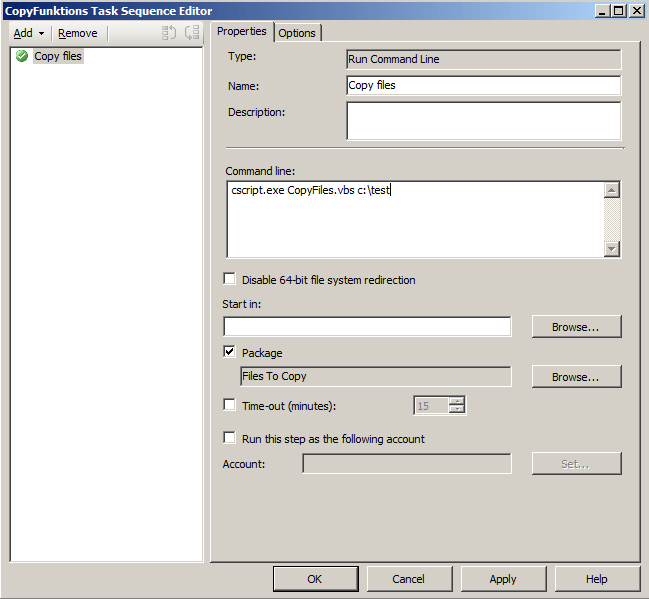The height and width of the screenshot is (599, 649).
Task: Click the time-out spinner down arrow
Action: click(x=457, y=409)
